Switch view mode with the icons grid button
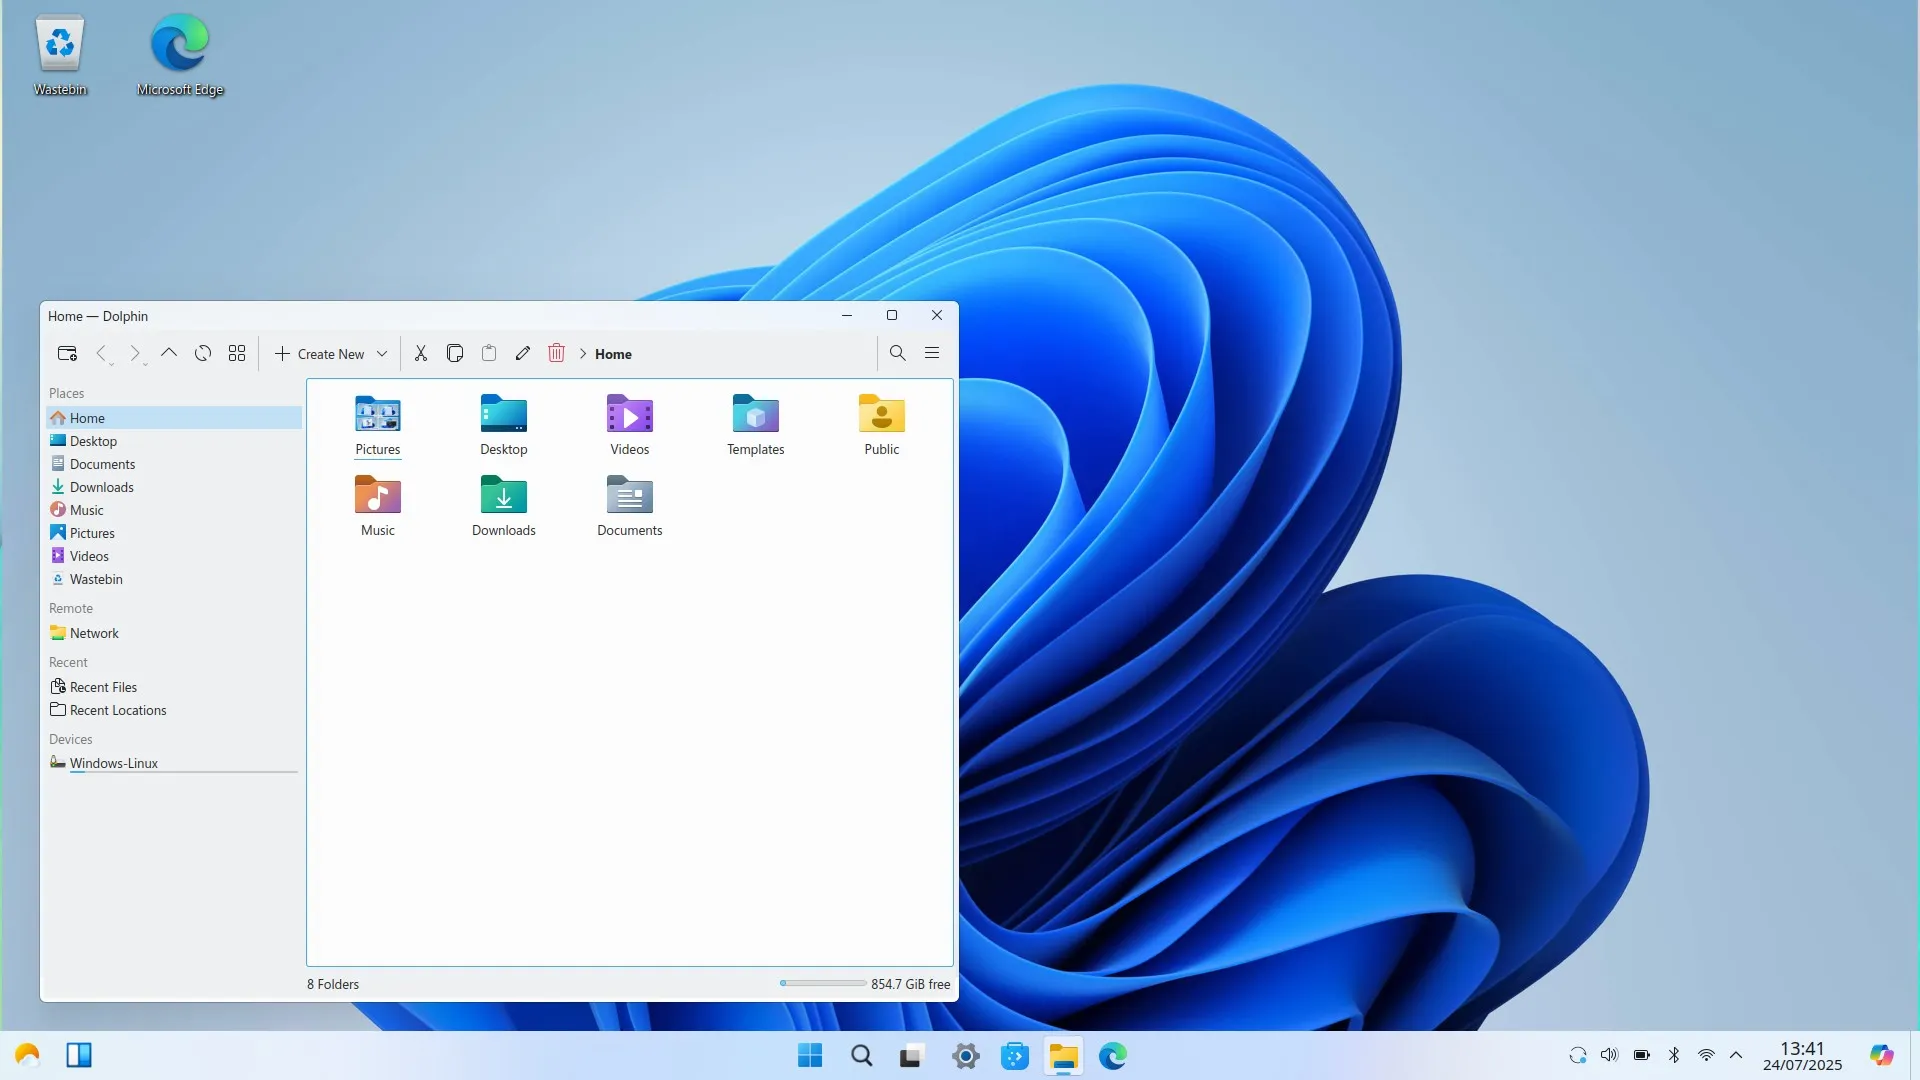 point(237,354)
